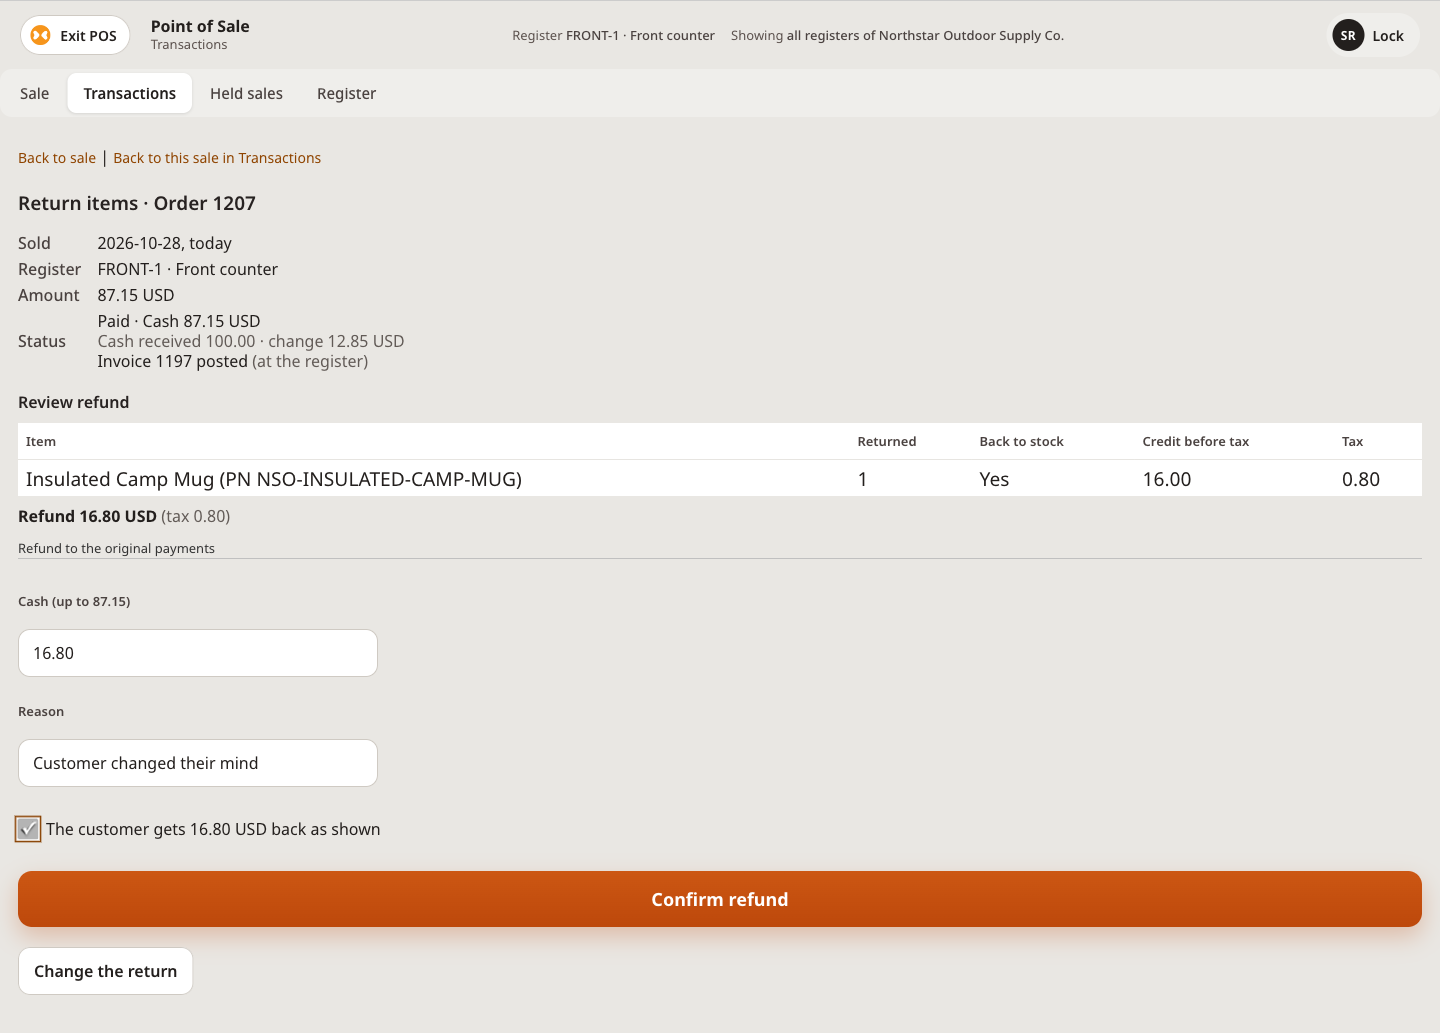1440x1033 pixels.
Task: Switch to the Transactions tab
Action: click(x=130, y=94)
